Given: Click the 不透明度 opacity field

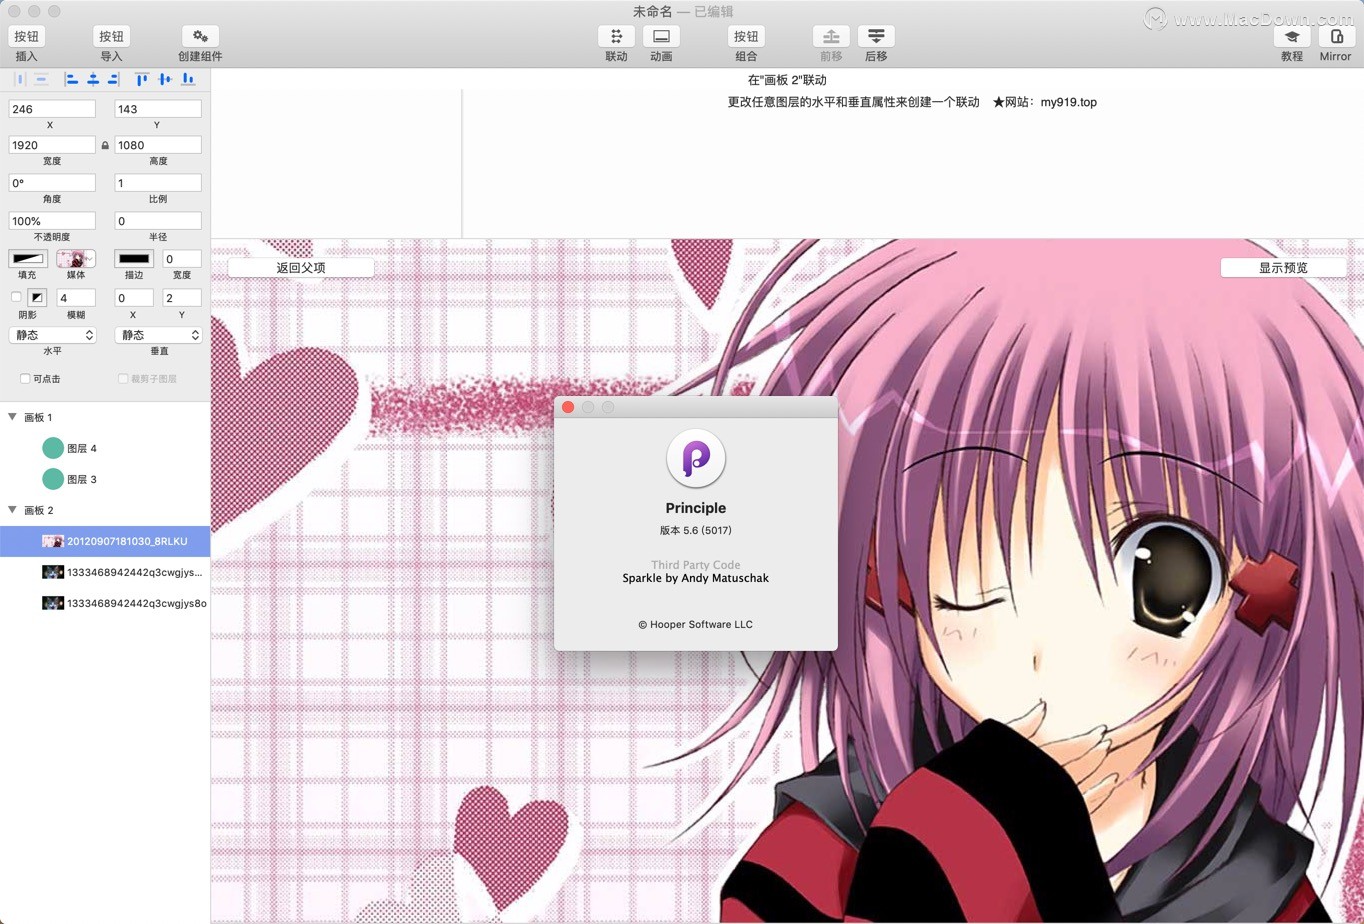Looking at the screenshot, I should 52,221.
